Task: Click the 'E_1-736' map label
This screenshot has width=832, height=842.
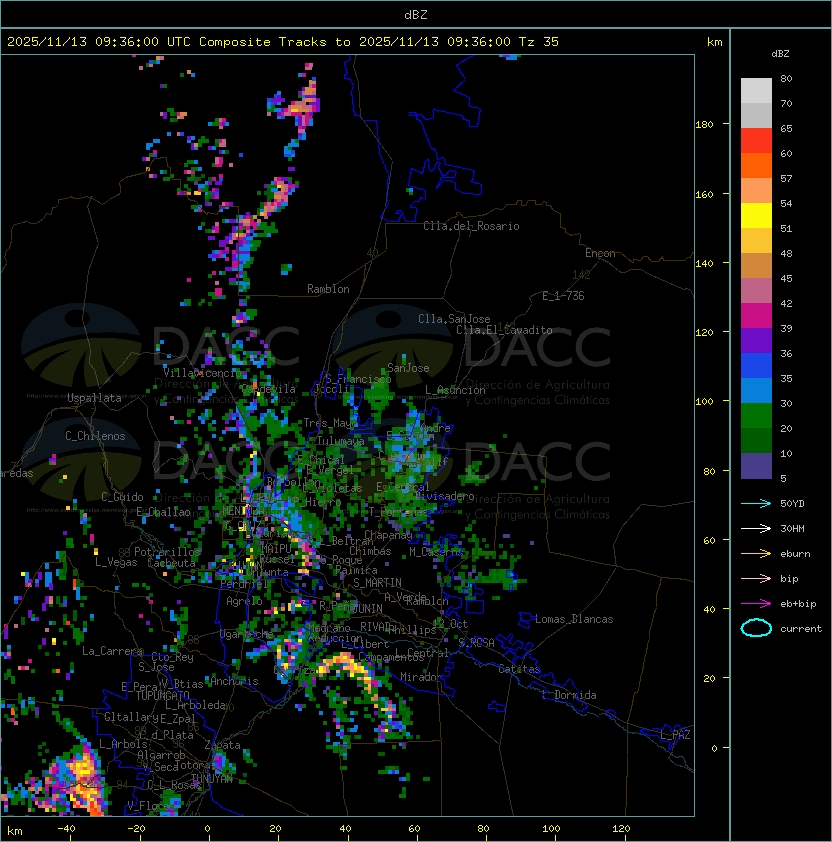Action: (563, 296)
